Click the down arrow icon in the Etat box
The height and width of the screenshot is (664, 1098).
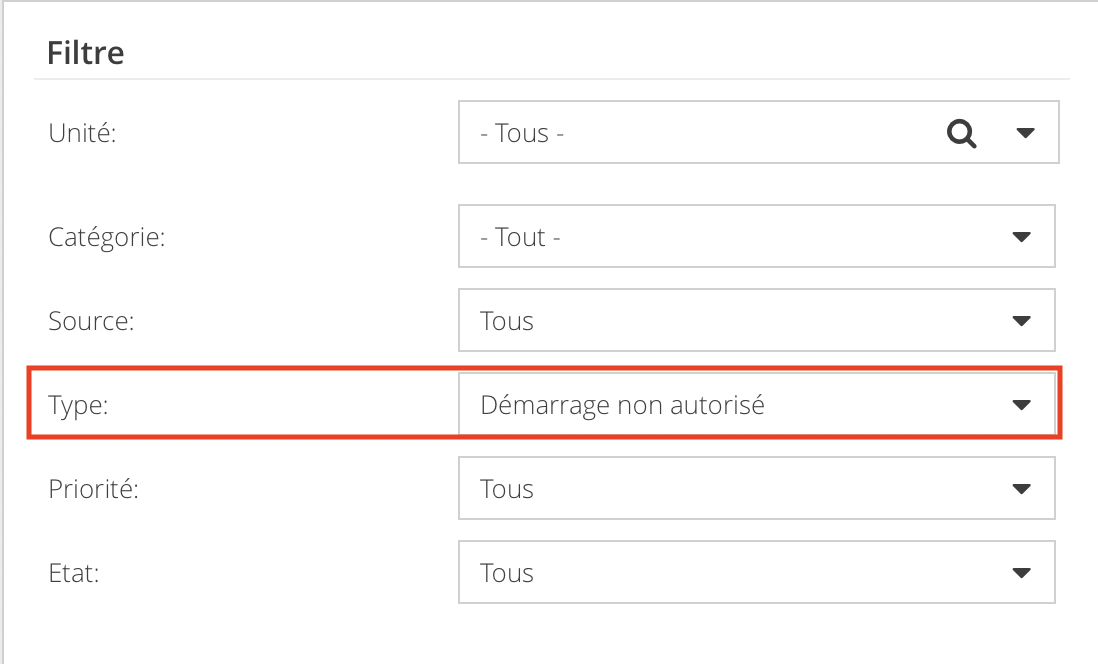click(x=1022, y=573)
